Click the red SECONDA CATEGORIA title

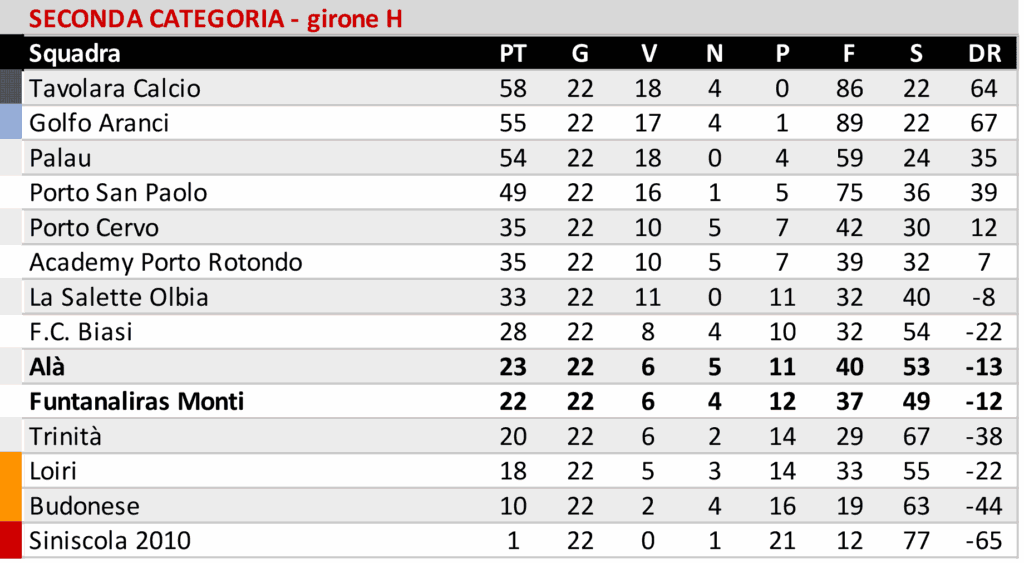[x=216, y=19]
